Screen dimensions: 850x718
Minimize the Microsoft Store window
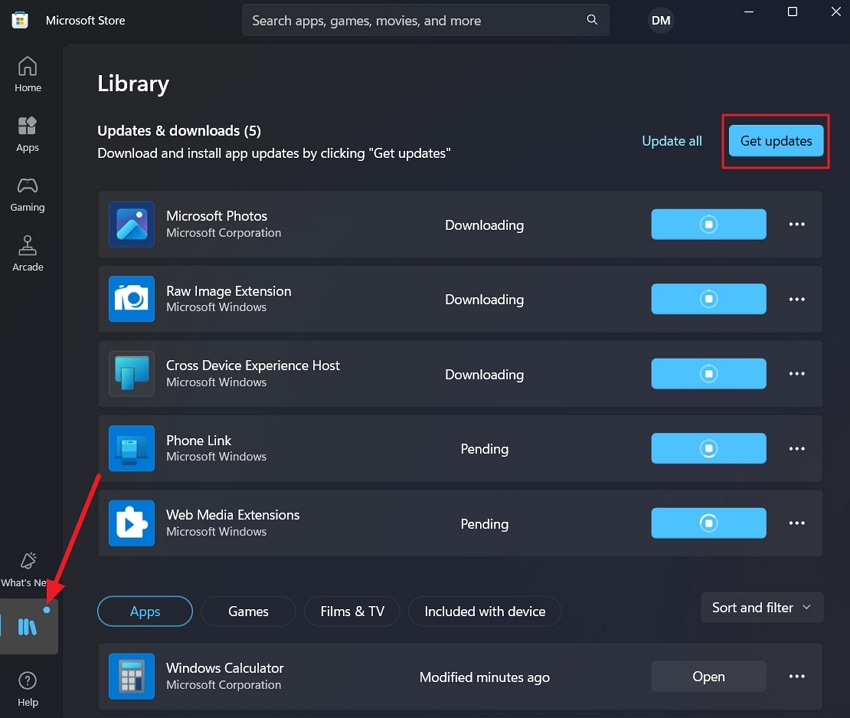click(749, 11)
